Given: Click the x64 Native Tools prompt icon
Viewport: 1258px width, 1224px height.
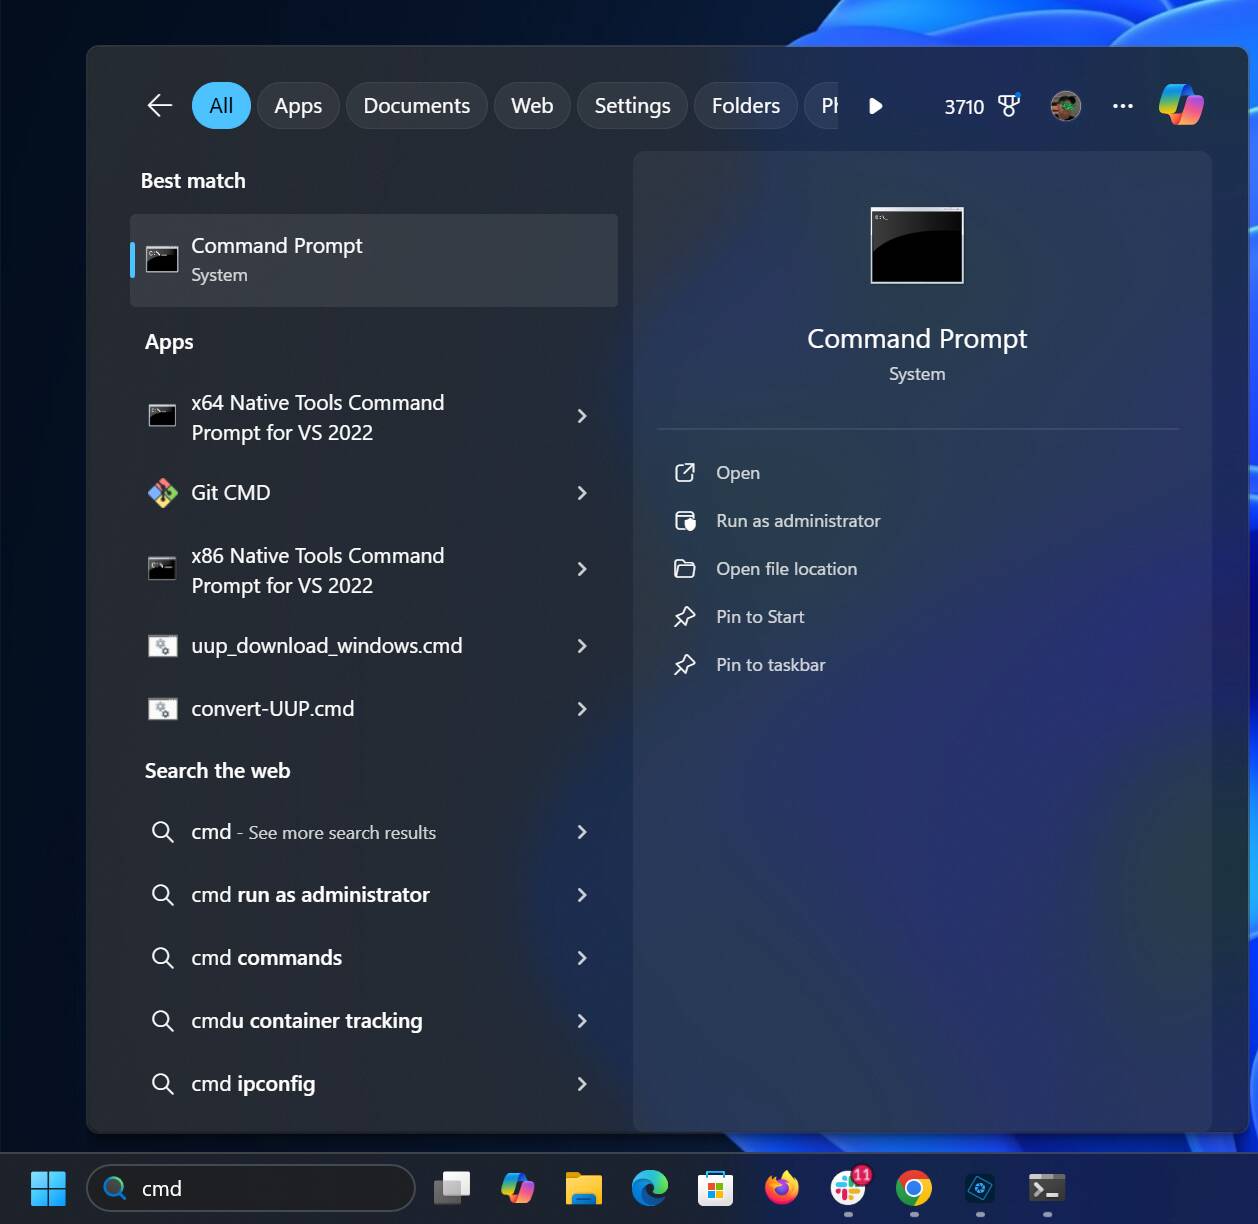Looking at the screenshot, I should pyautogui.click(x=162, y=416).
